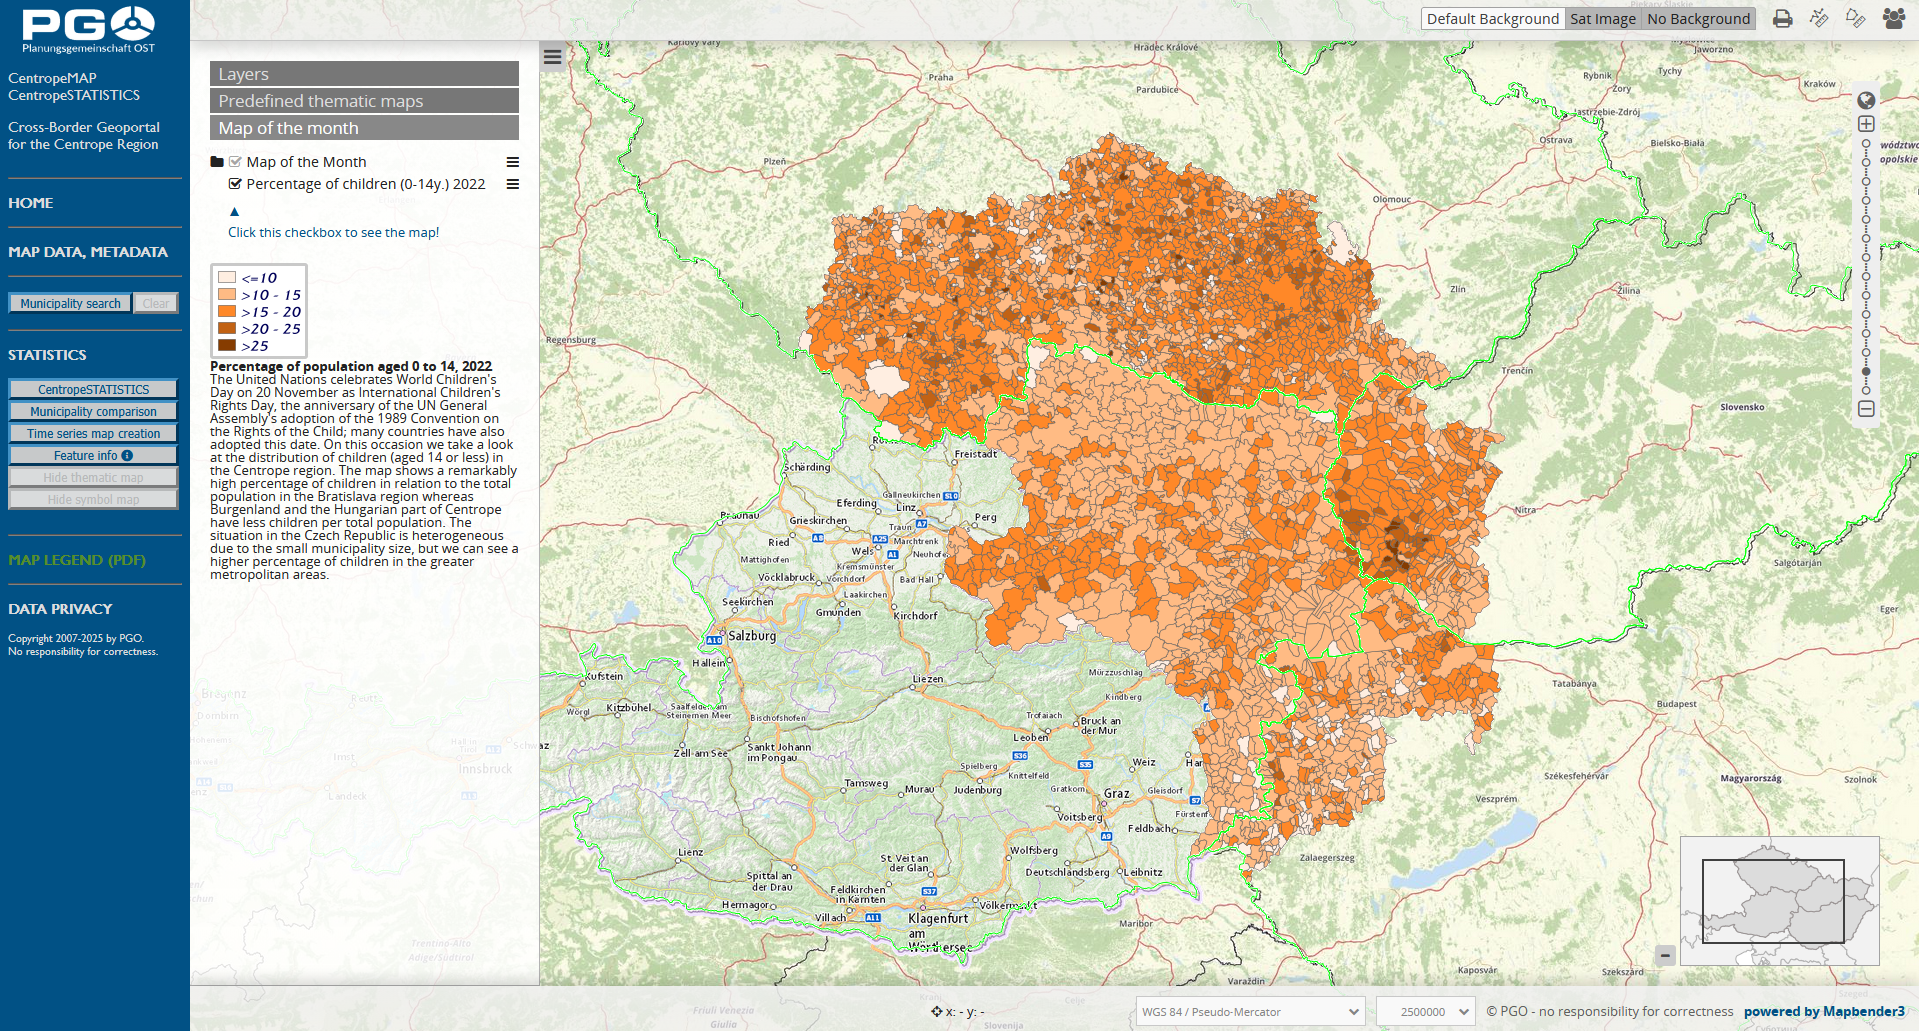Select the measure area tool
The image size is (1919, 1031).
1855,19
